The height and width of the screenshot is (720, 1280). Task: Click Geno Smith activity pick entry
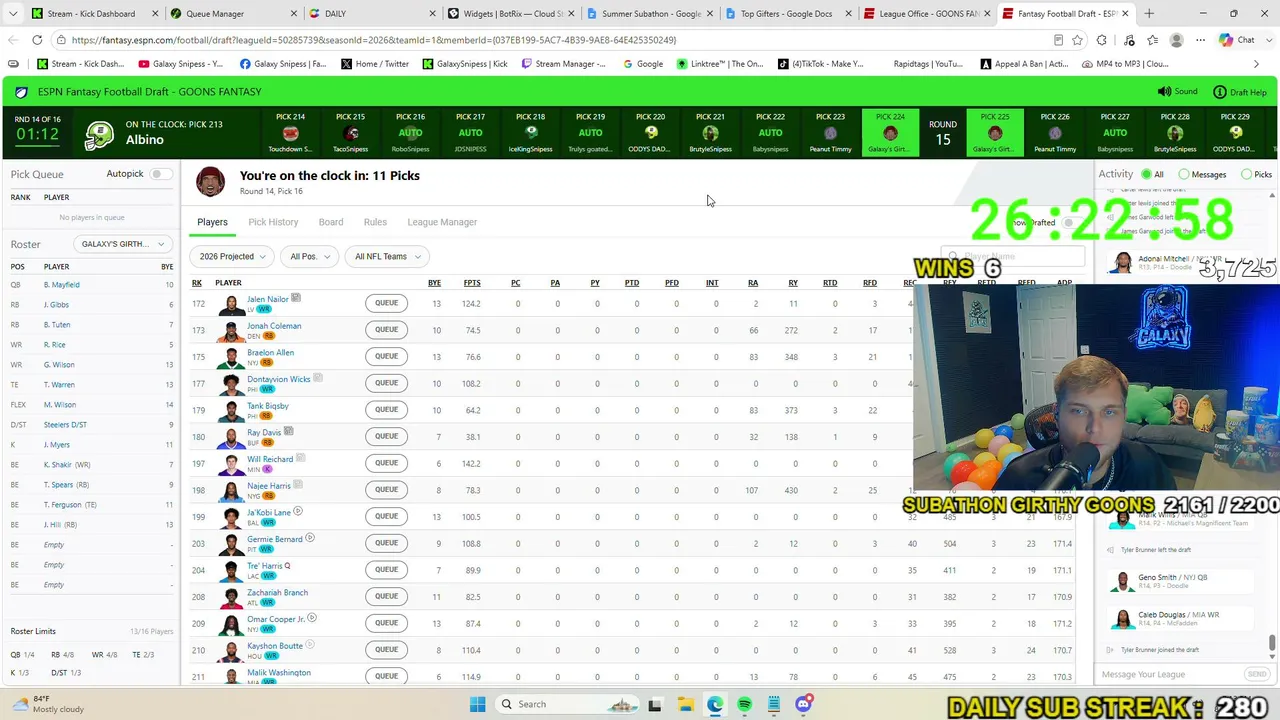tap(1183, 581)
